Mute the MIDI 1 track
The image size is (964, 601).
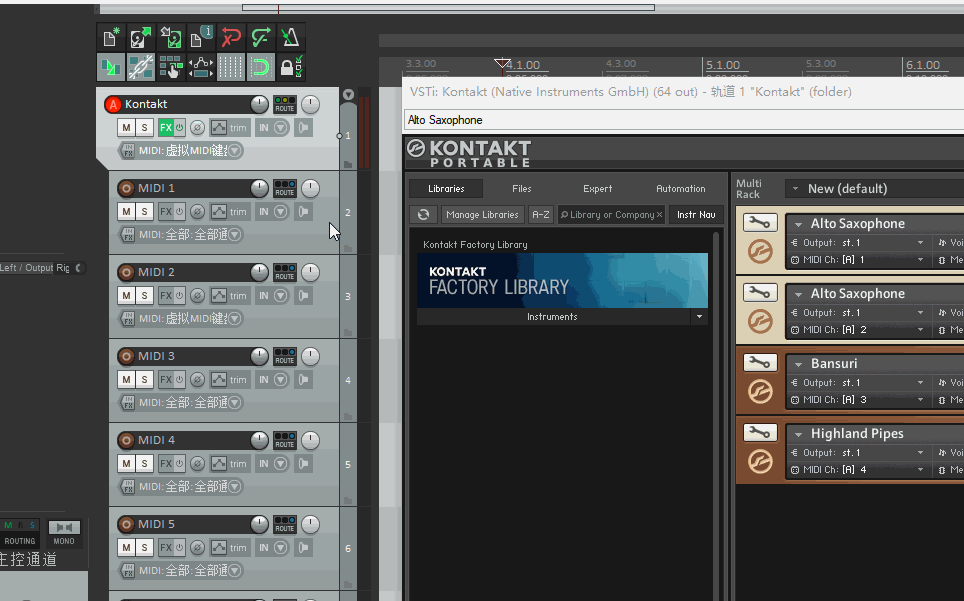tap(126, 211)
